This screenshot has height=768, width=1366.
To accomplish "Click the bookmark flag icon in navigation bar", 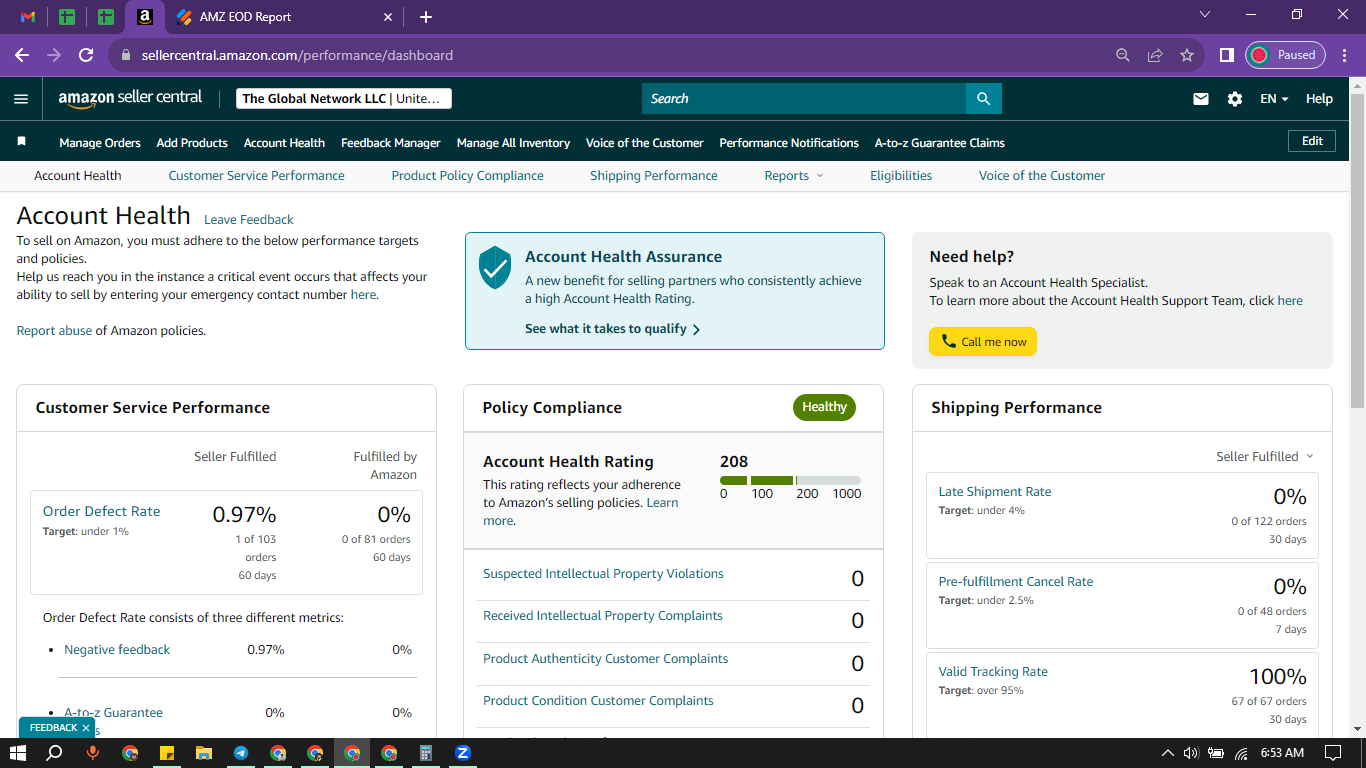I will 22,142.
